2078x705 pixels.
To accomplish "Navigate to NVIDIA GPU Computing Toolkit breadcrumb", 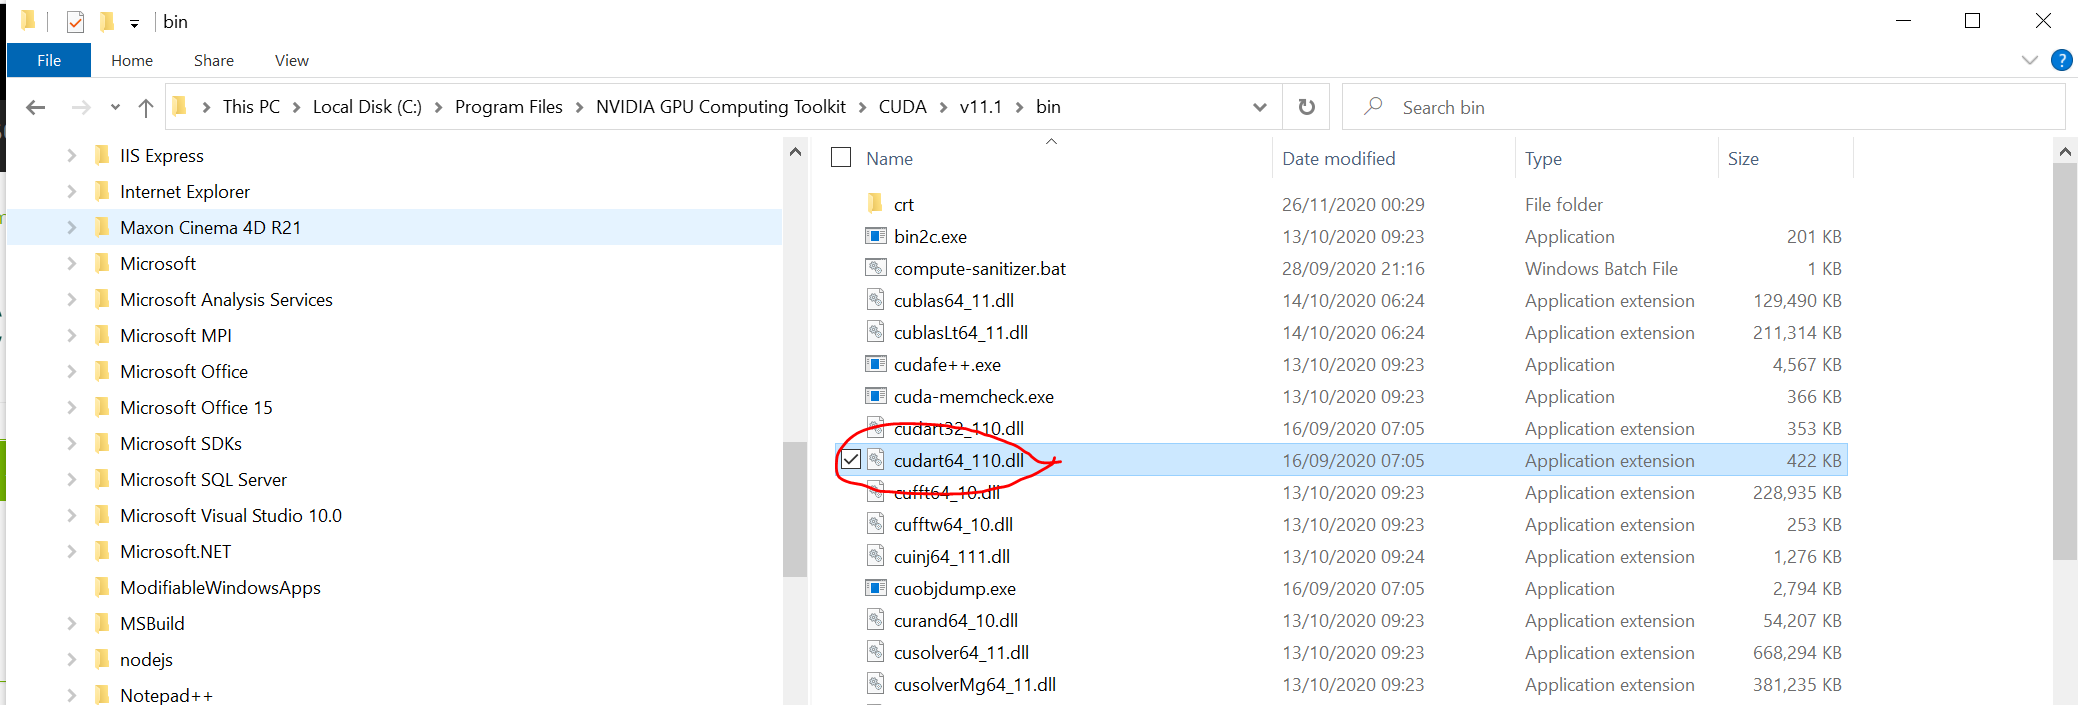I will tap(721, 107).
